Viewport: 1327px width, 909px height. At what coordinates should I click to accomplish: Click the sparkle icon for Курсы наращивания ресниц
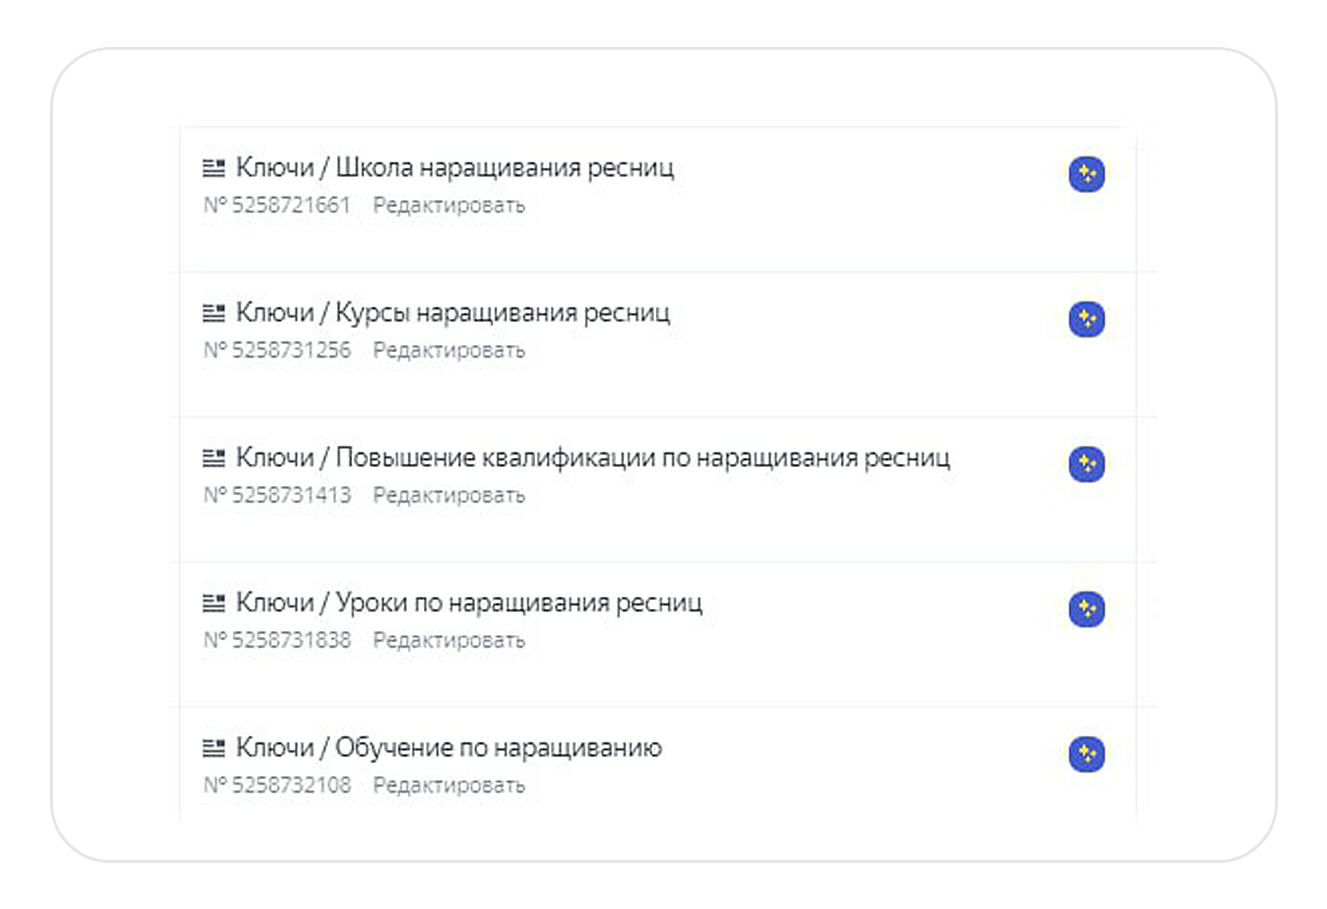[1086, 320]
